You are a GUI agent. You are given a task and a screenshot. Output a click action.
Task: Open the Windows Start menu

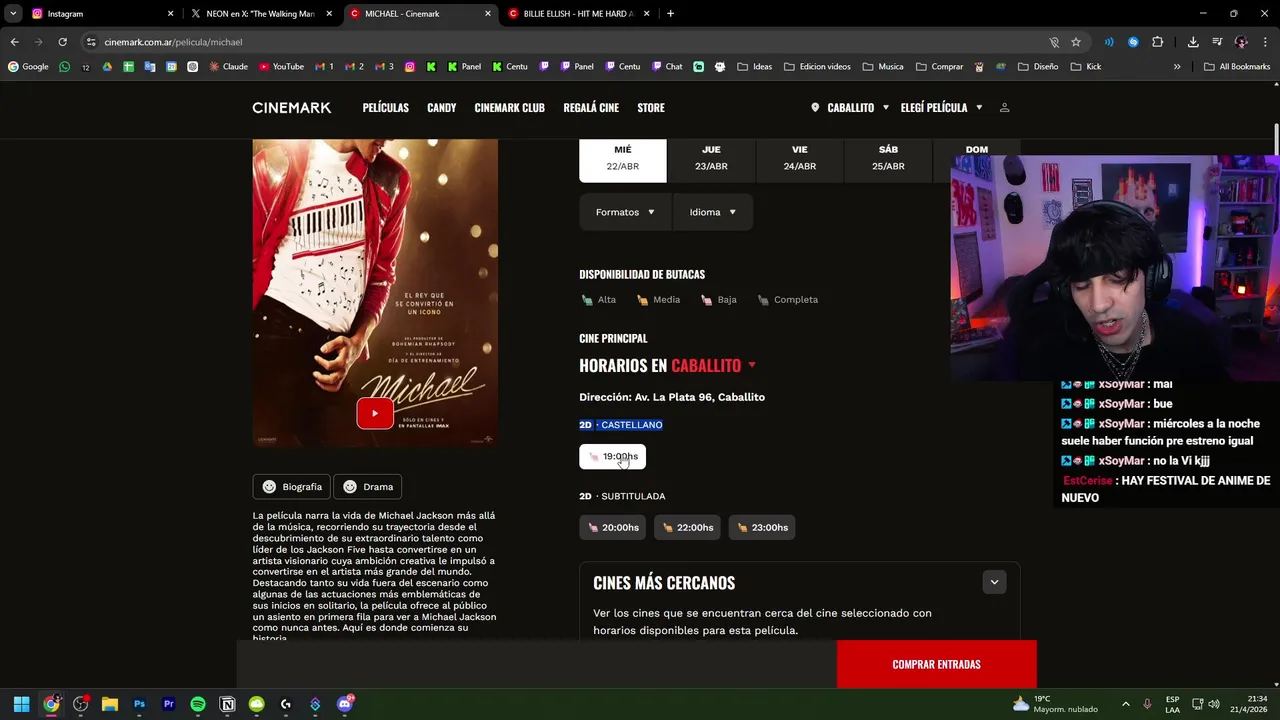click(21, 704)
